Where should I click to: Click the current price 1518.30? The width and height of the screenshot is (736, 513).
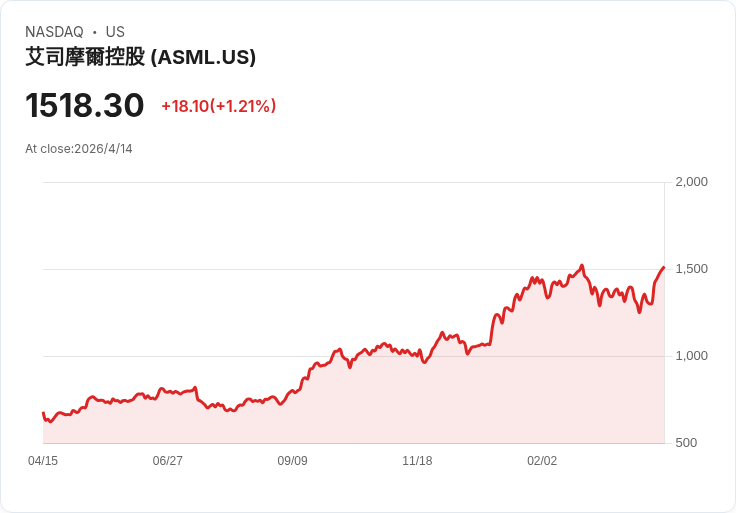[x=85, y=105]
